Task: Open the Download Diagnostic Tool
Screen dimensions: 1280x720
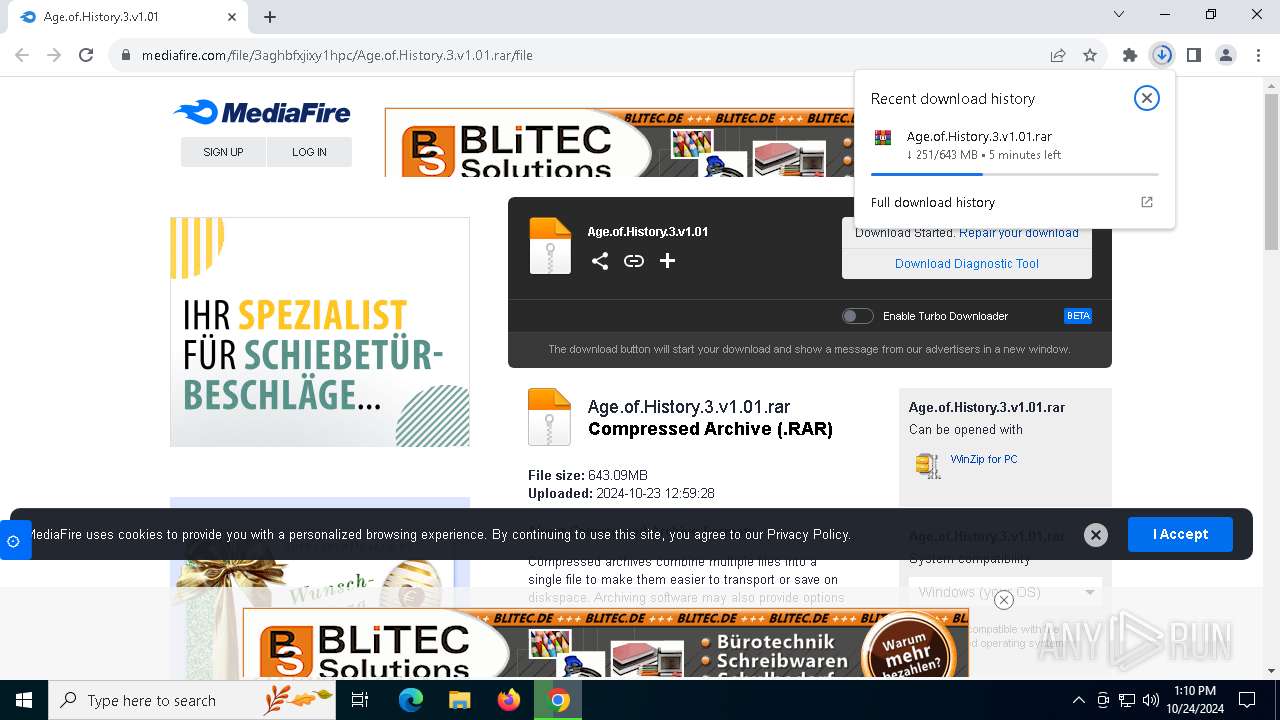Action: tap(967, 264)
